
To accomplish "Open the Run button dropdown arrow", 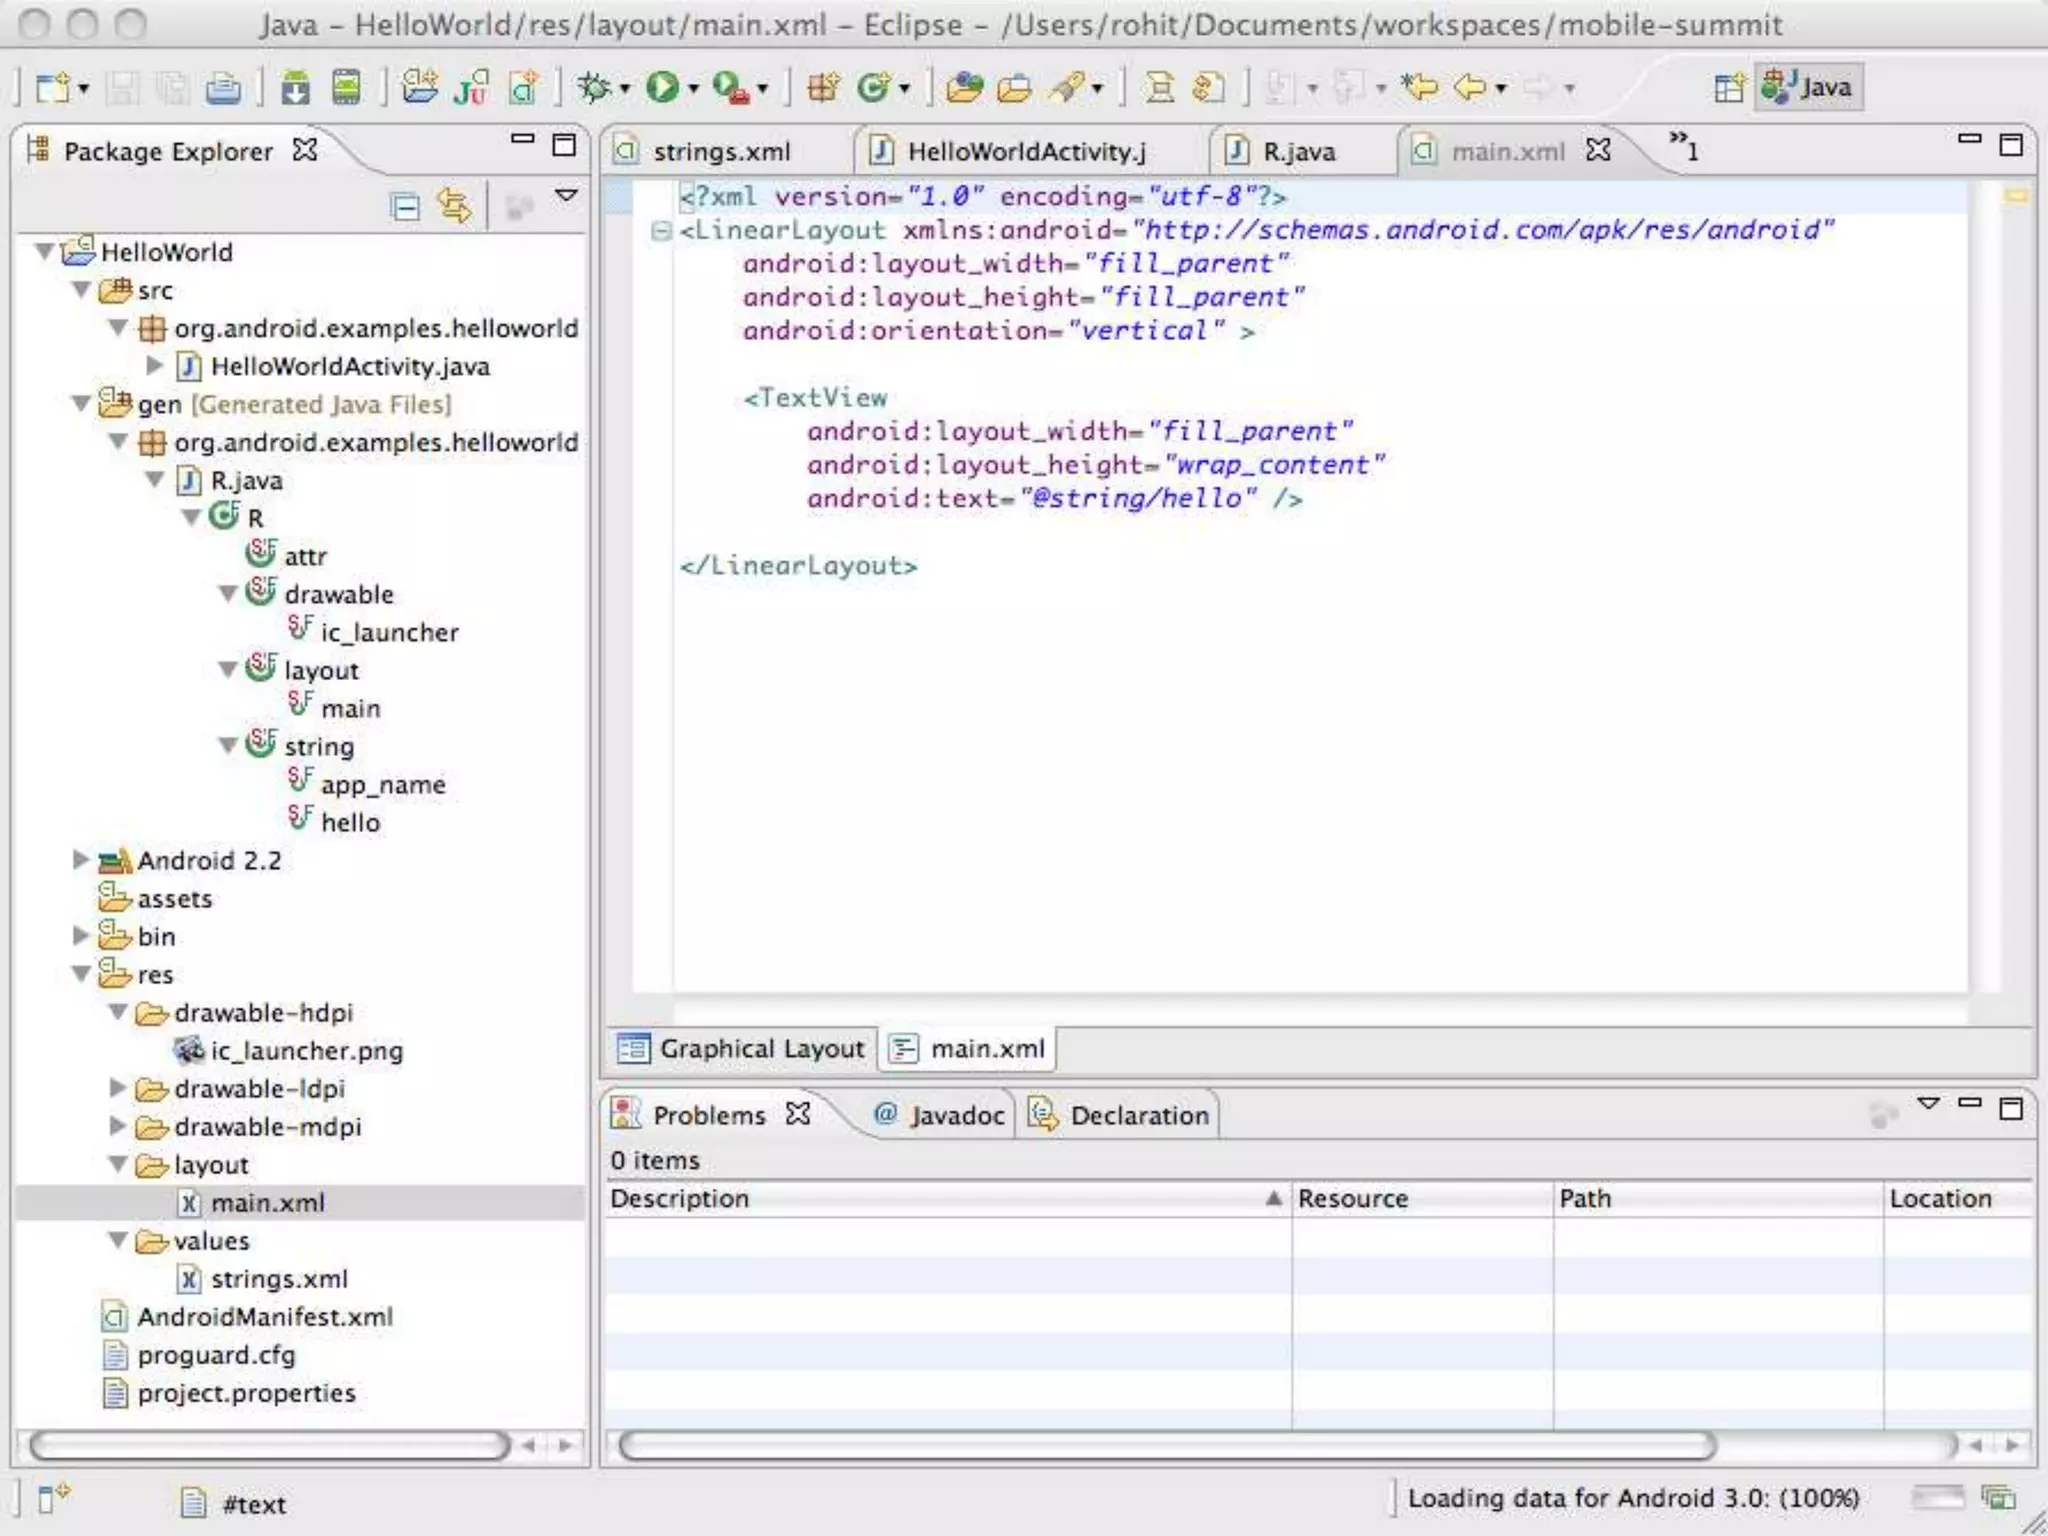I will pyautogui.click(x=693, y=90).
